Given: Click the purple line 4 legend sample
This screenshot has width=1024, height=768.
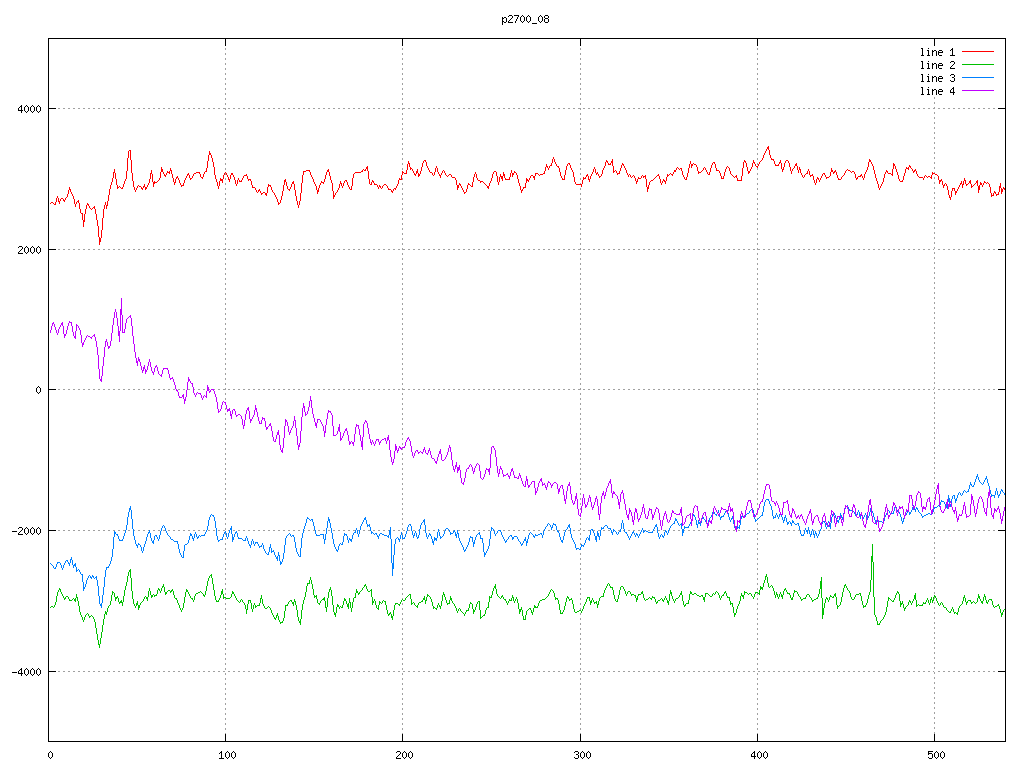Looking at the screenshot, I should tap(978, 91).
